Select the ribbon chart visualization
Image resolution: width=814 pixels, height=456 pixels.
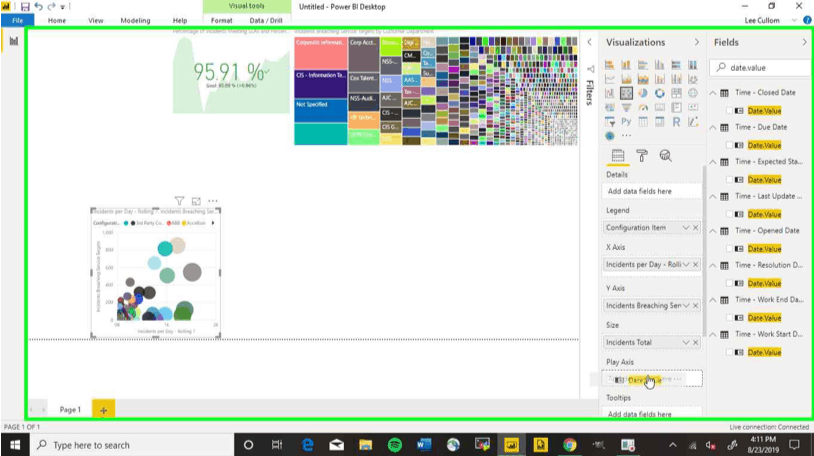[693, 79]
